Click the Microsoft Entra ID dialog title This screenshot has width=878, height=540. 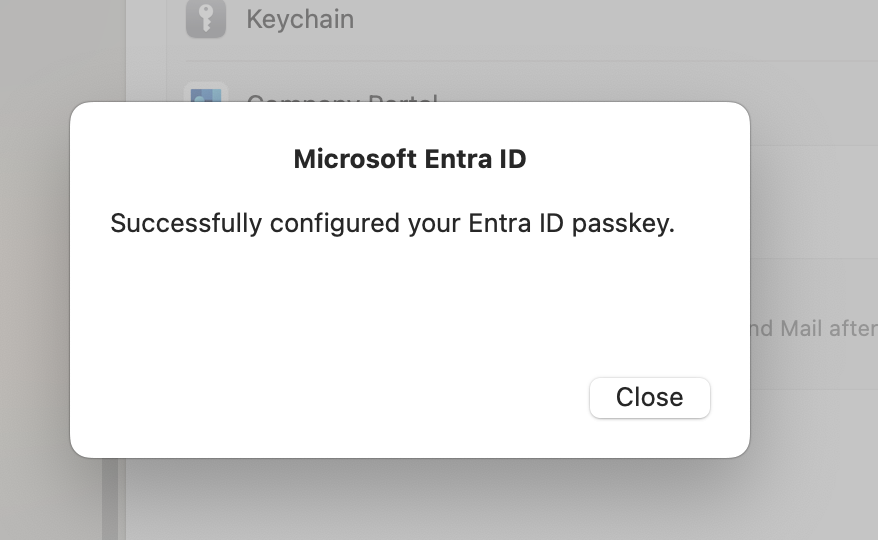pos(410,159)
